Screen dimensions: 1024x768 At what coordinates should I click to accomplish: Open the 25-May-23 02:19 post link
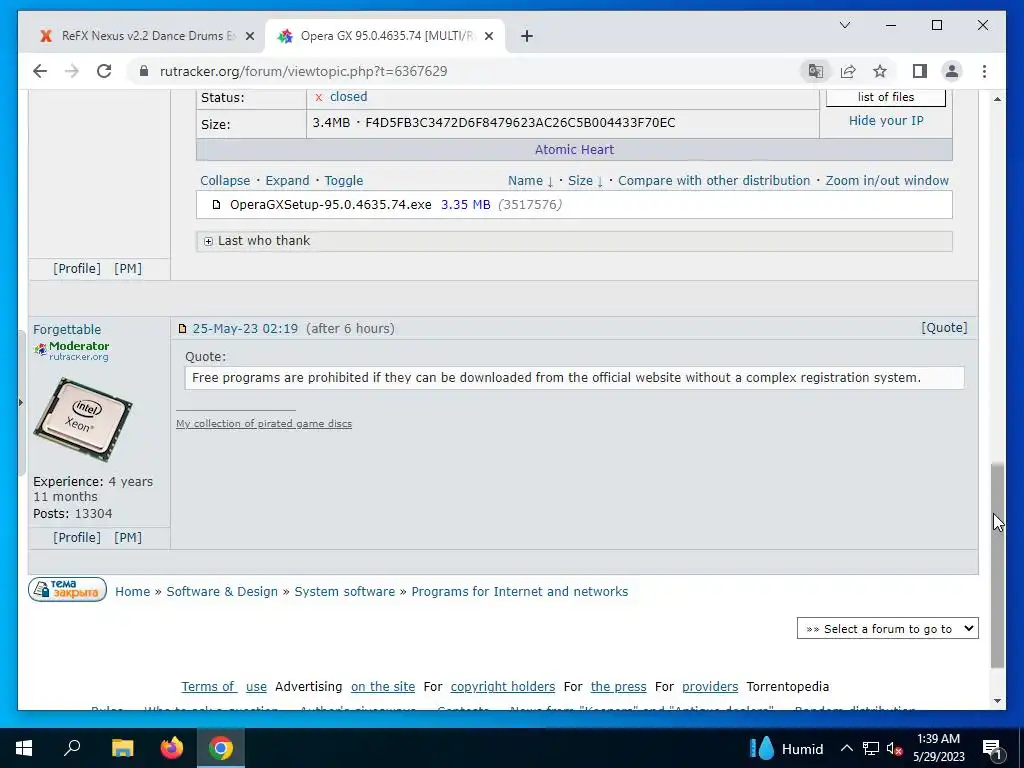pos(245,328)
